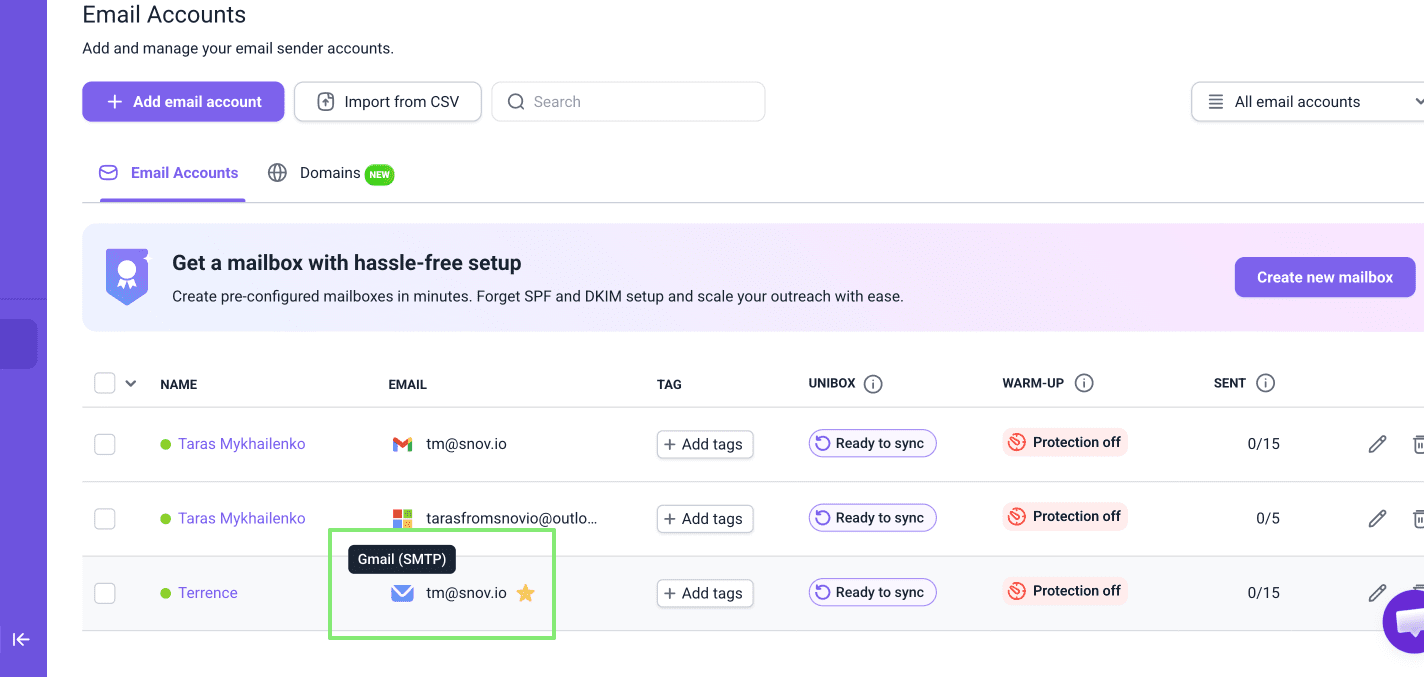
Task: Check the select-all header checkbox
Action: pos(105,383)
